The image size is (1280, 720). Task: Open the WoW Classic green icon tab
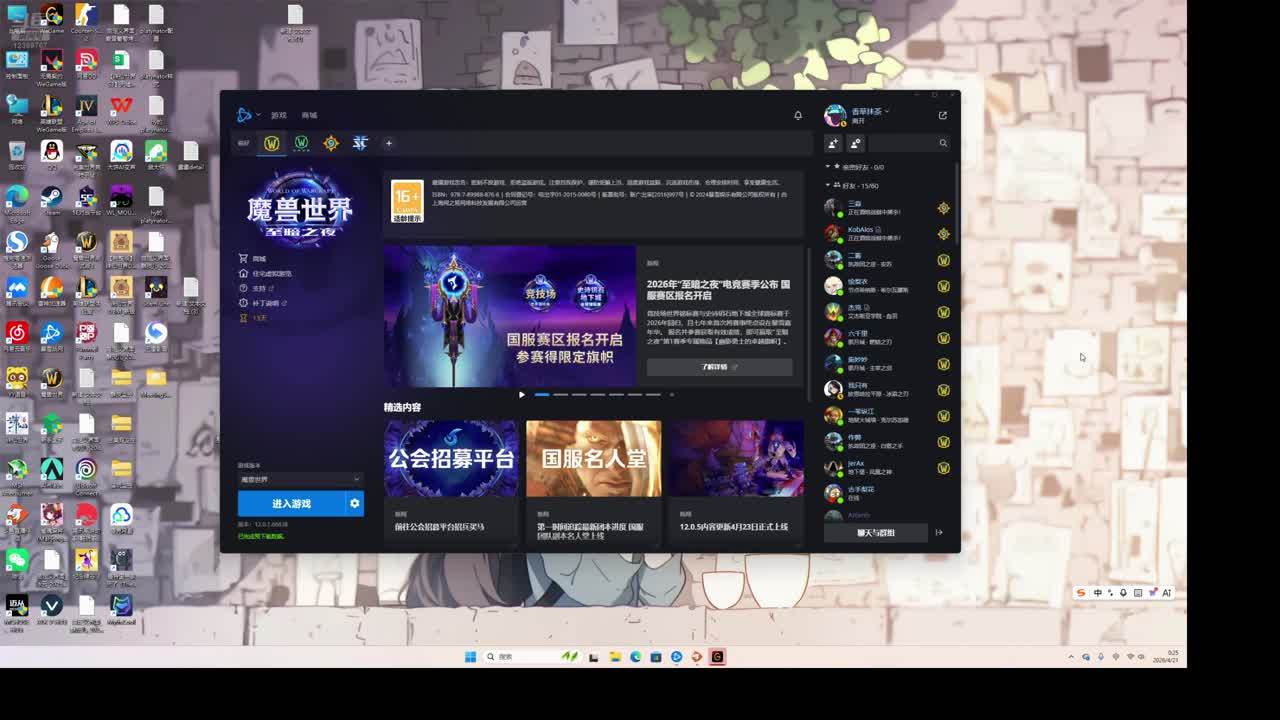click(301, 143)
